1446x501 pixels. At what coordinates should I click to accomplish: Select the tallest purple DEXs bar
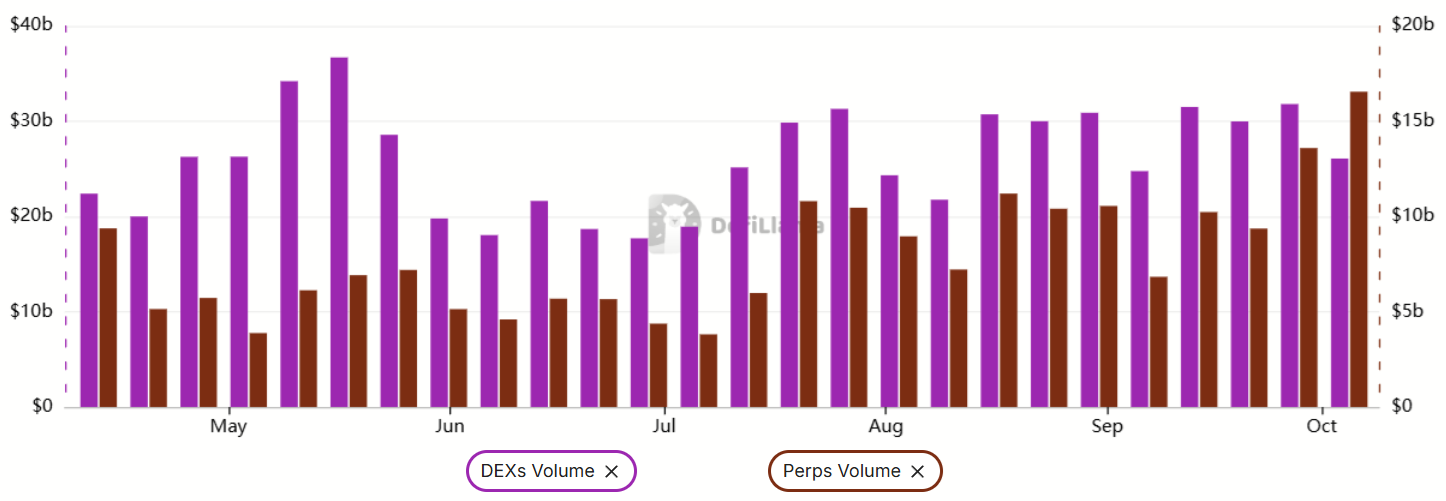click(x=339, y=232)
